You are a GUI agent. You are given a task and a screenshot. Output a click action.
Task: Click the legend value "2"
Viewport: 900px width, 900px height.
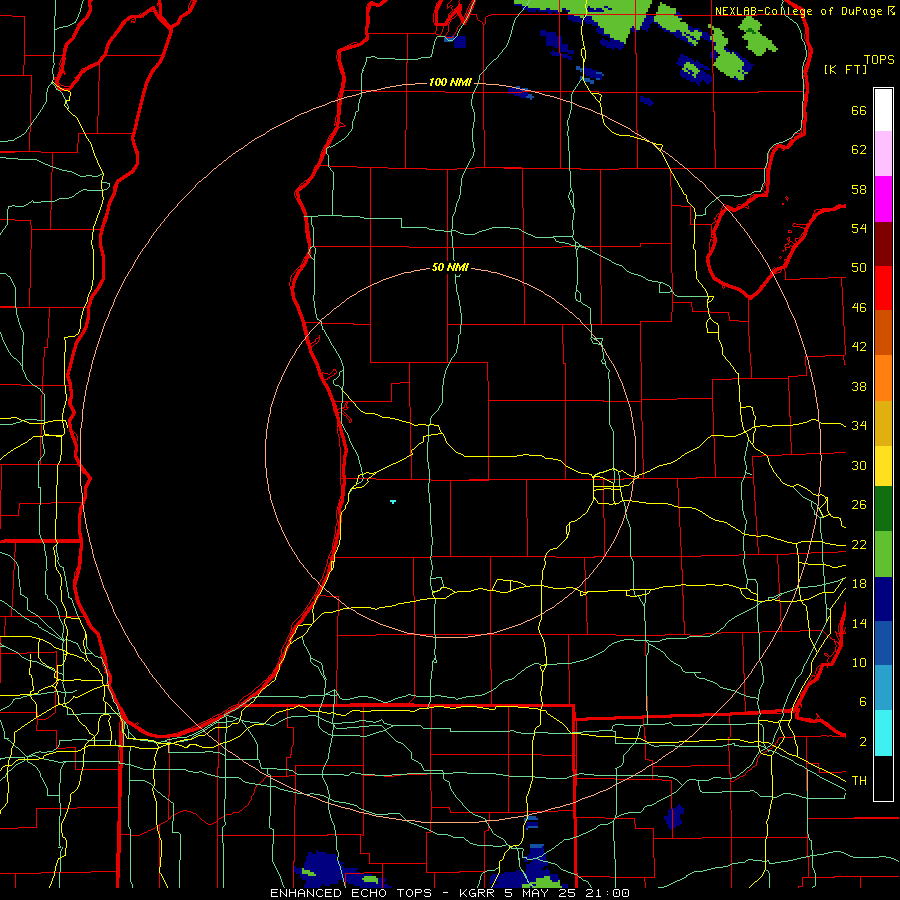(862, 742)
